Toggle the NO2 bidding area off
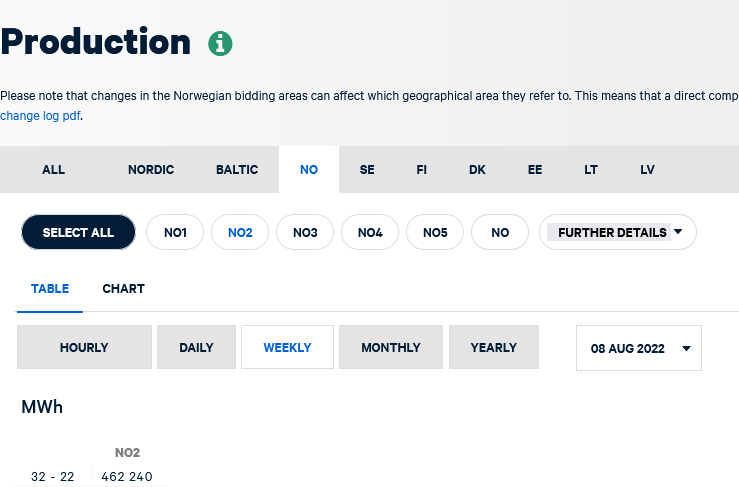 coord(240,232)
